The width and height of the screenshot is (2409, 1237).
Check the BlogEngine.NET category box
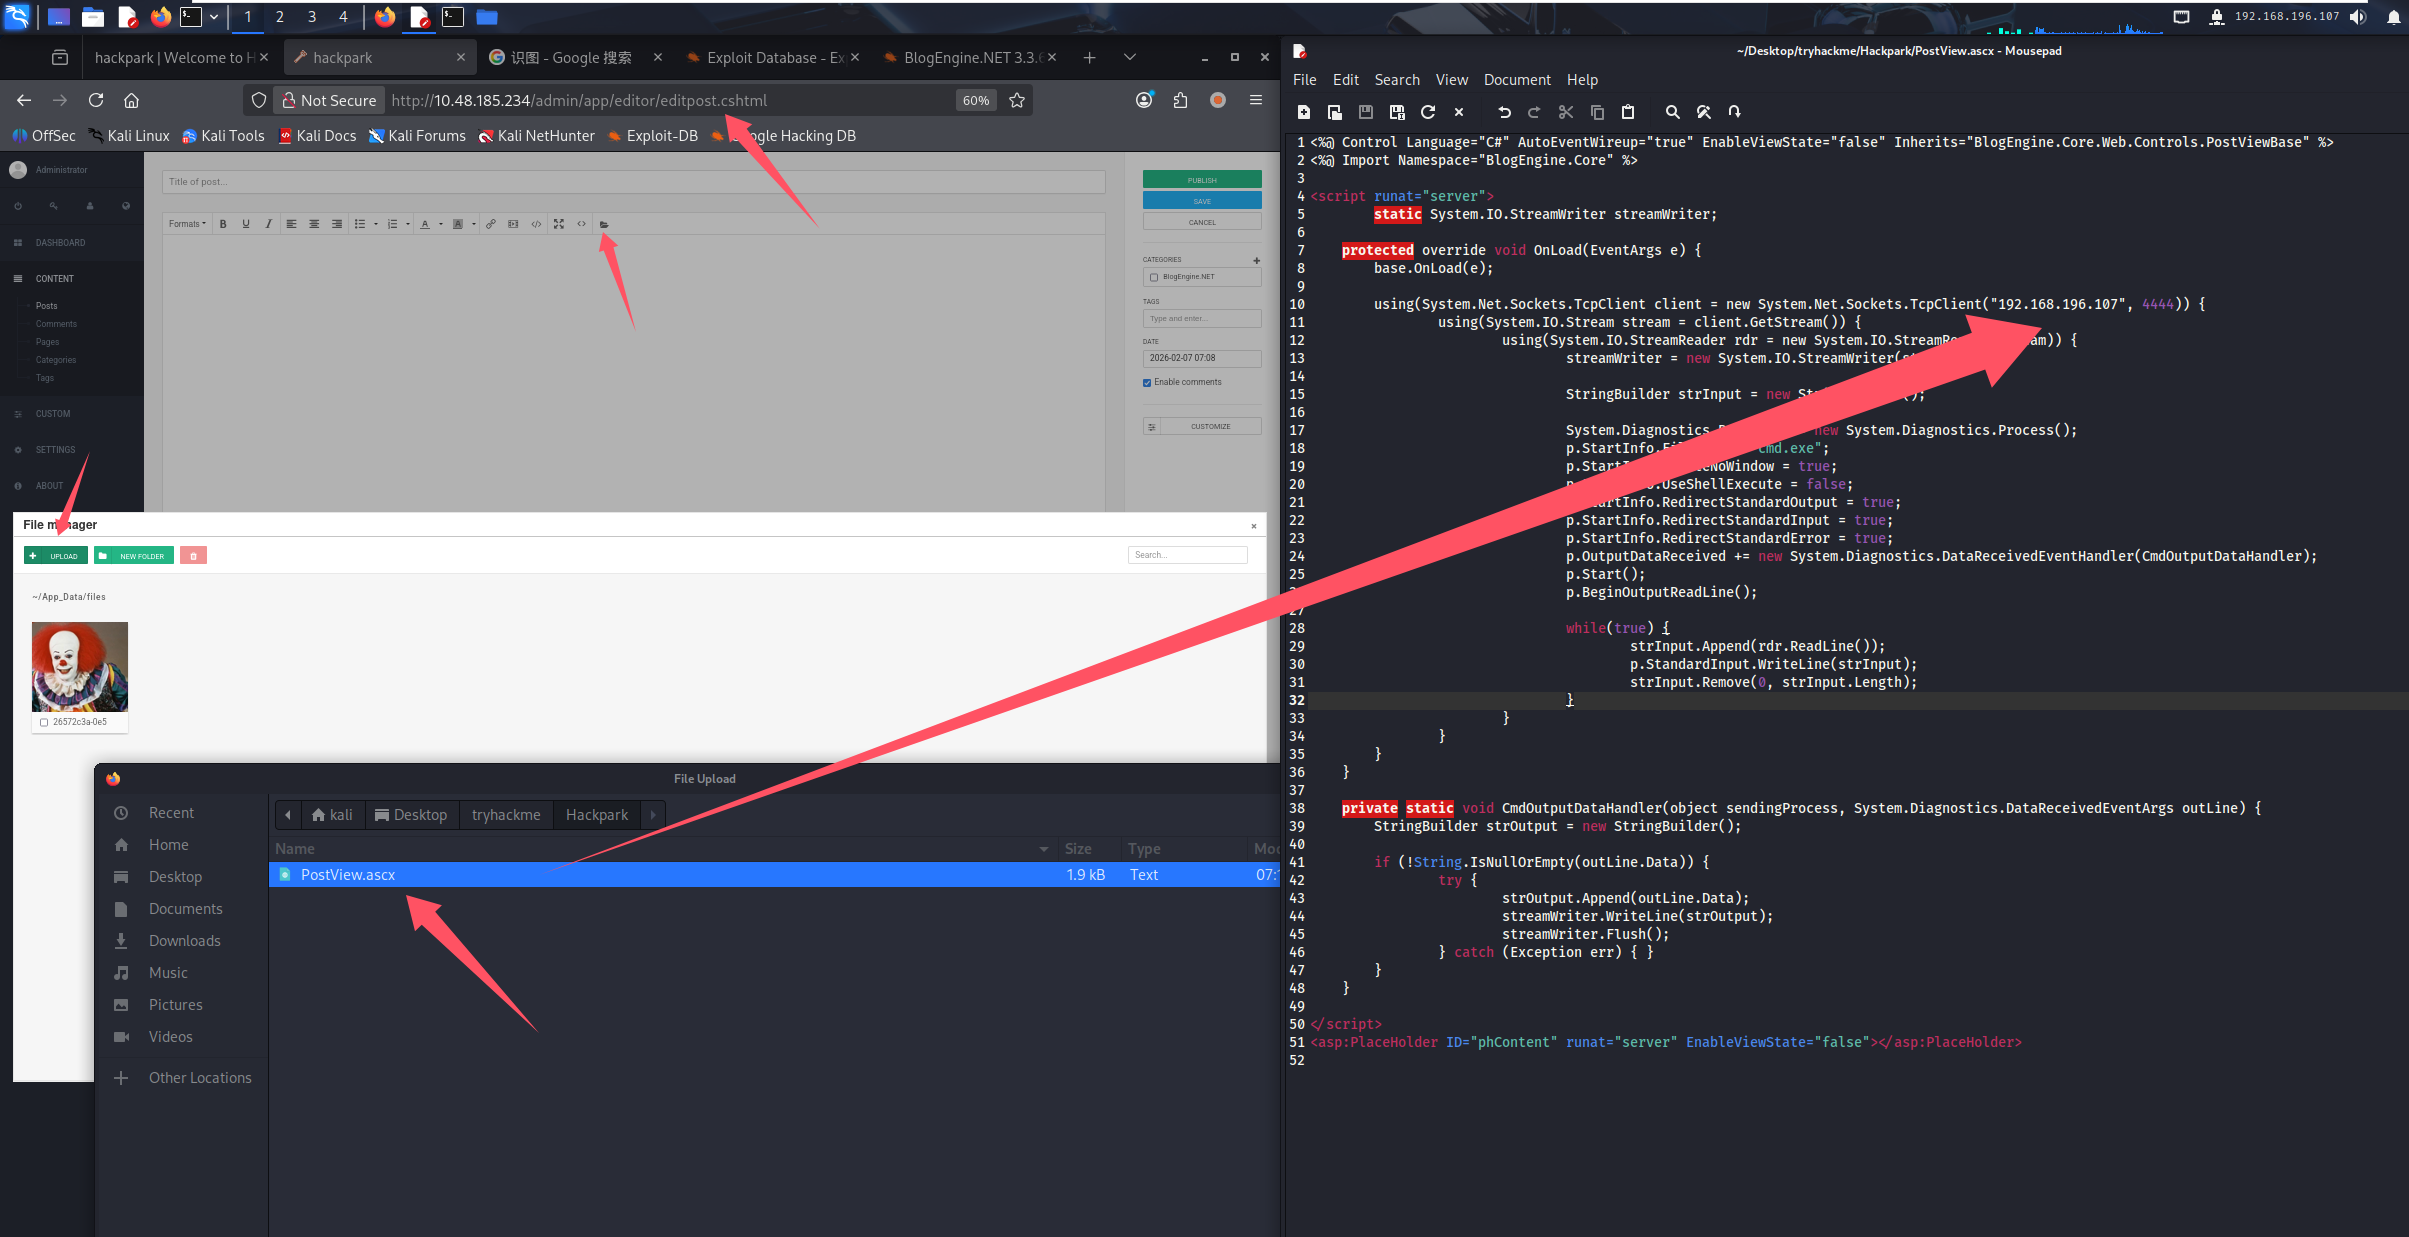1154,277
